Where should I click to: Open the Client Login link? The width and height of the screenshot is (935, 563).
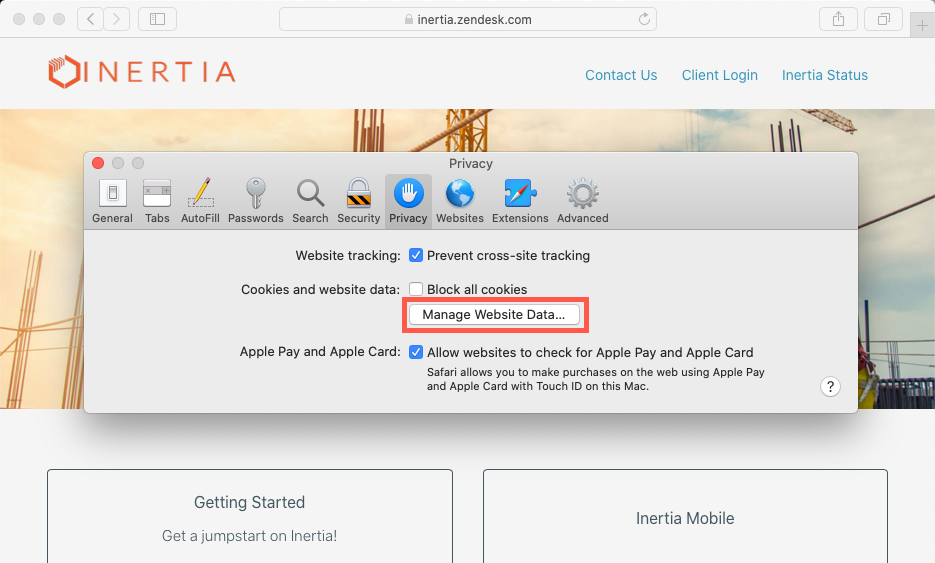pyautogui.click(x=720, y=75)
